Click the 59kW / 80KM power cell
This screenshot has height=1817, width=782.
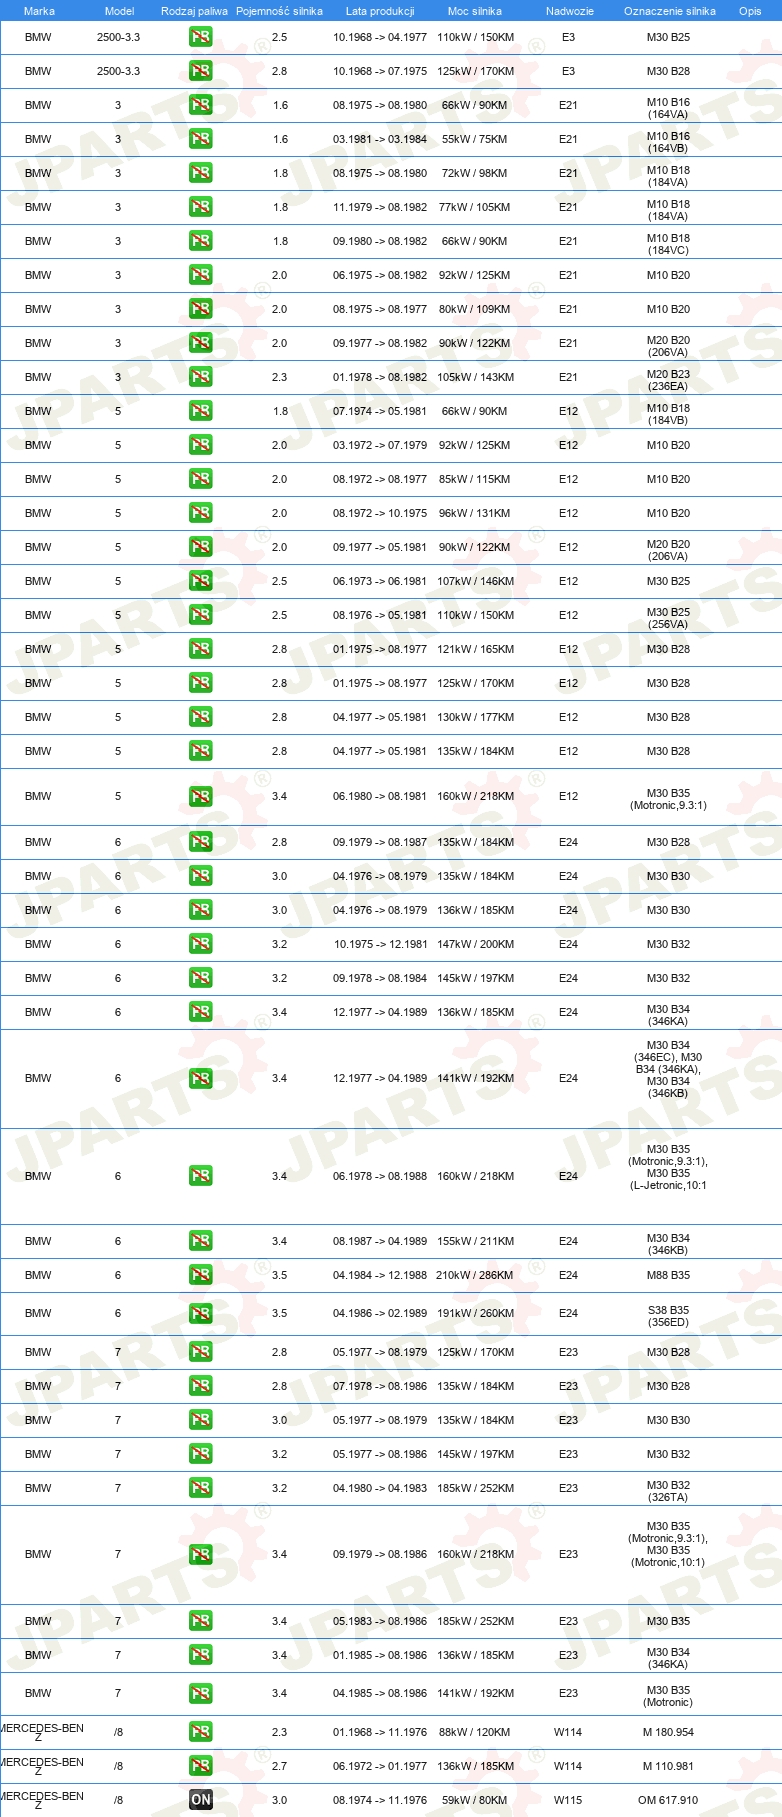475,1800
